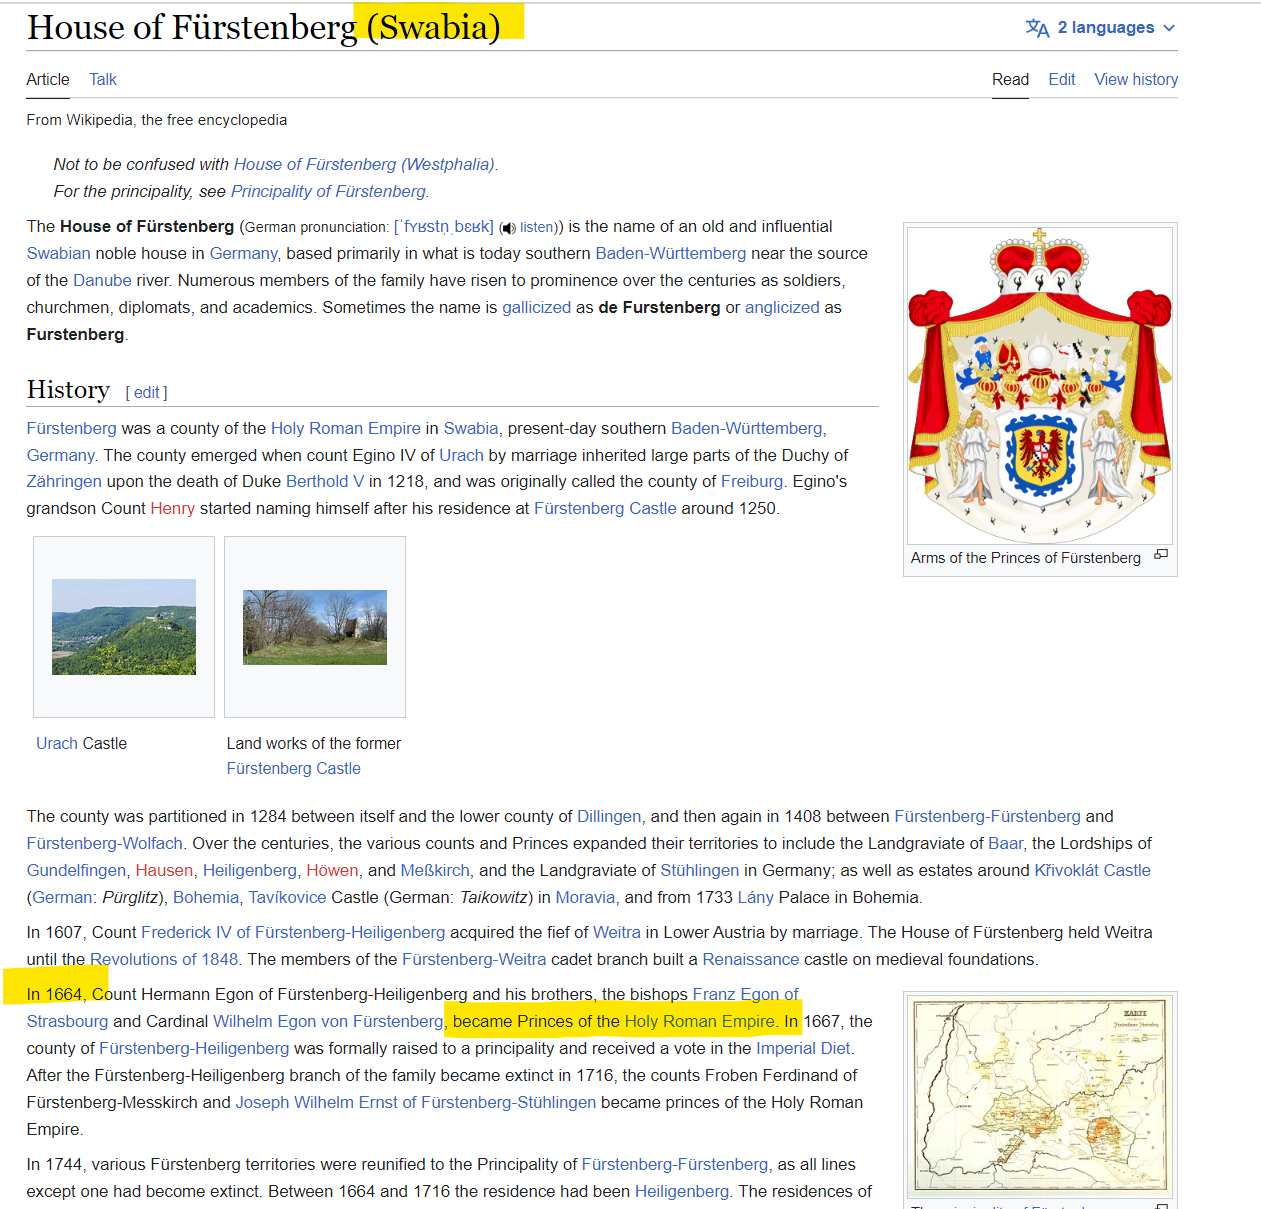Click the History section heading

[x=68, y=389]
